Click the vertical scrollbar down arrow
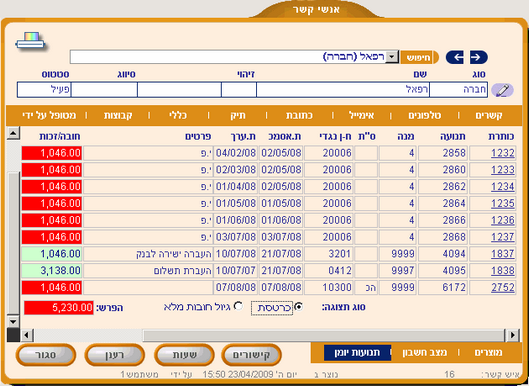This screenshot has width=529, height=386. (x=13, y=321)
